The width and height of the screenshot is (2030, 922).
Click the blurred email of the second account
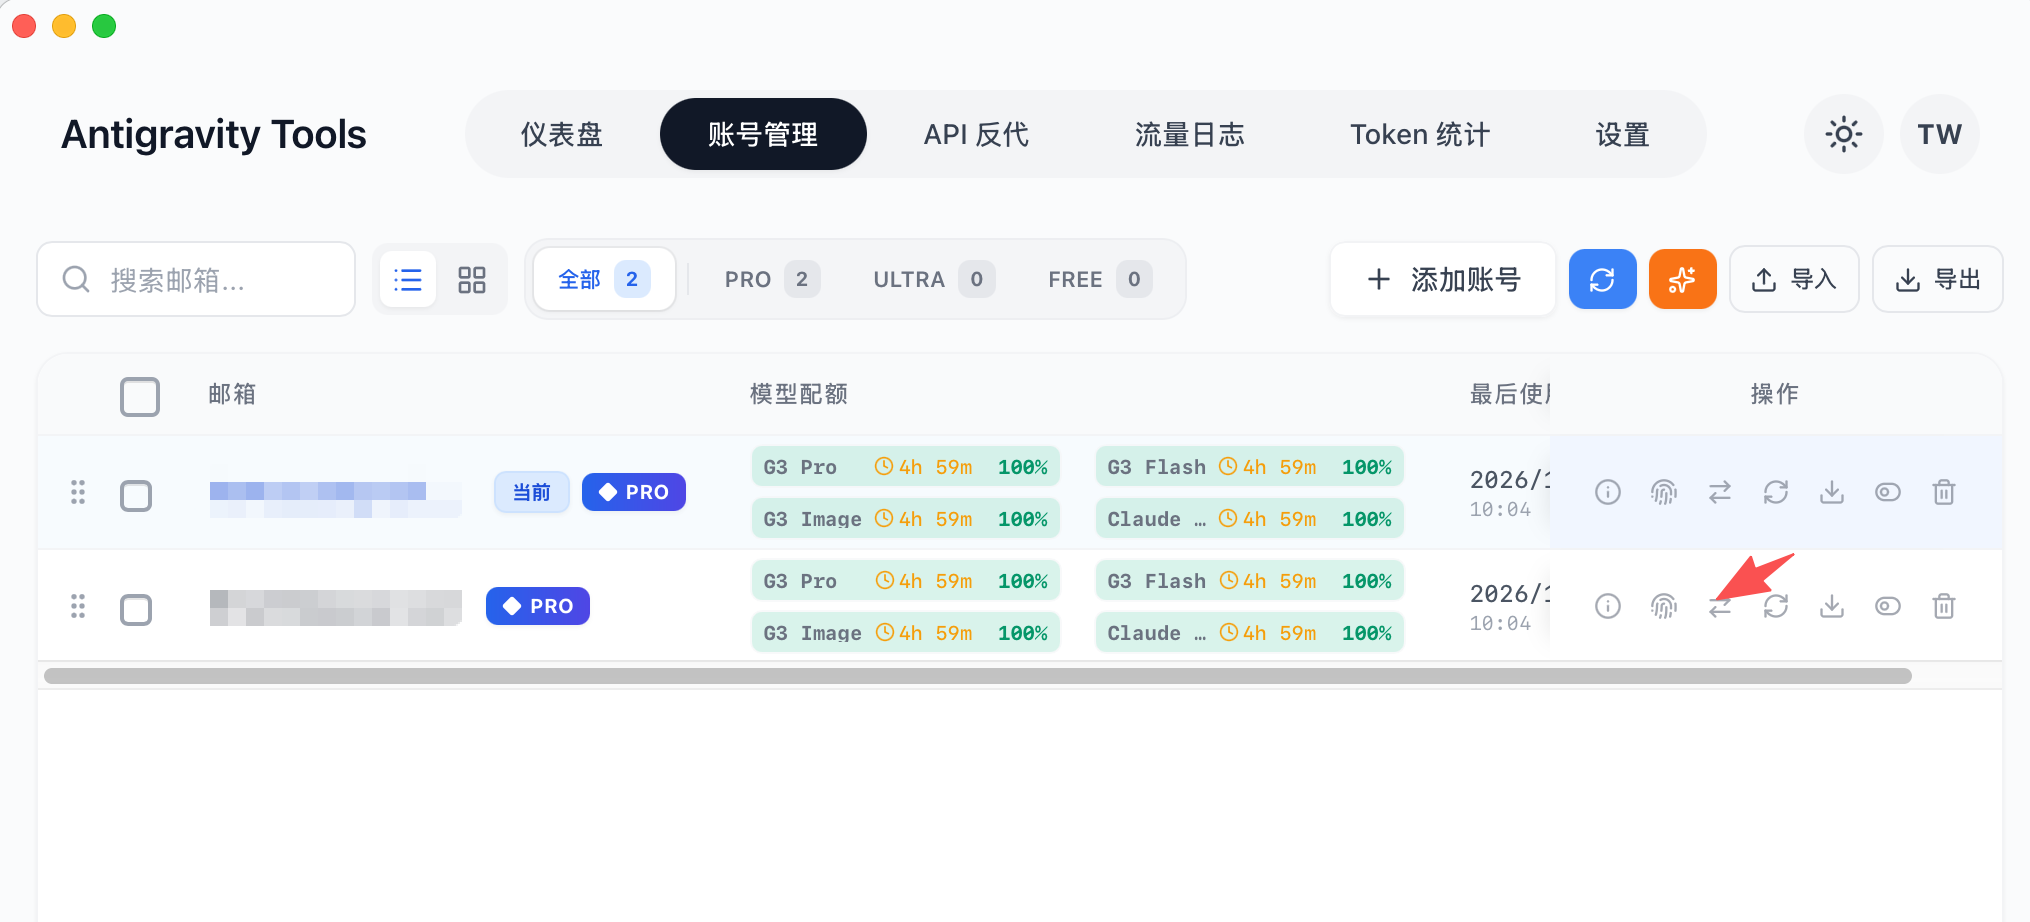(336, 608)
